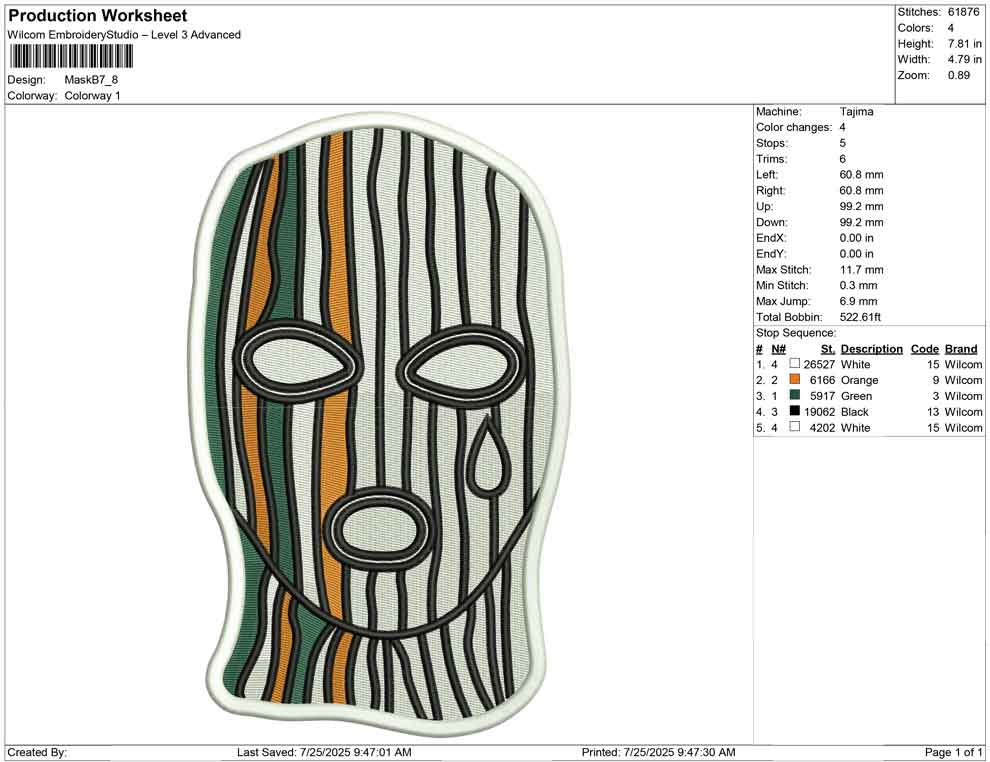Click the 'Created By:' footer label
Screen dimensions: 990x762
[x=37, y=752]
